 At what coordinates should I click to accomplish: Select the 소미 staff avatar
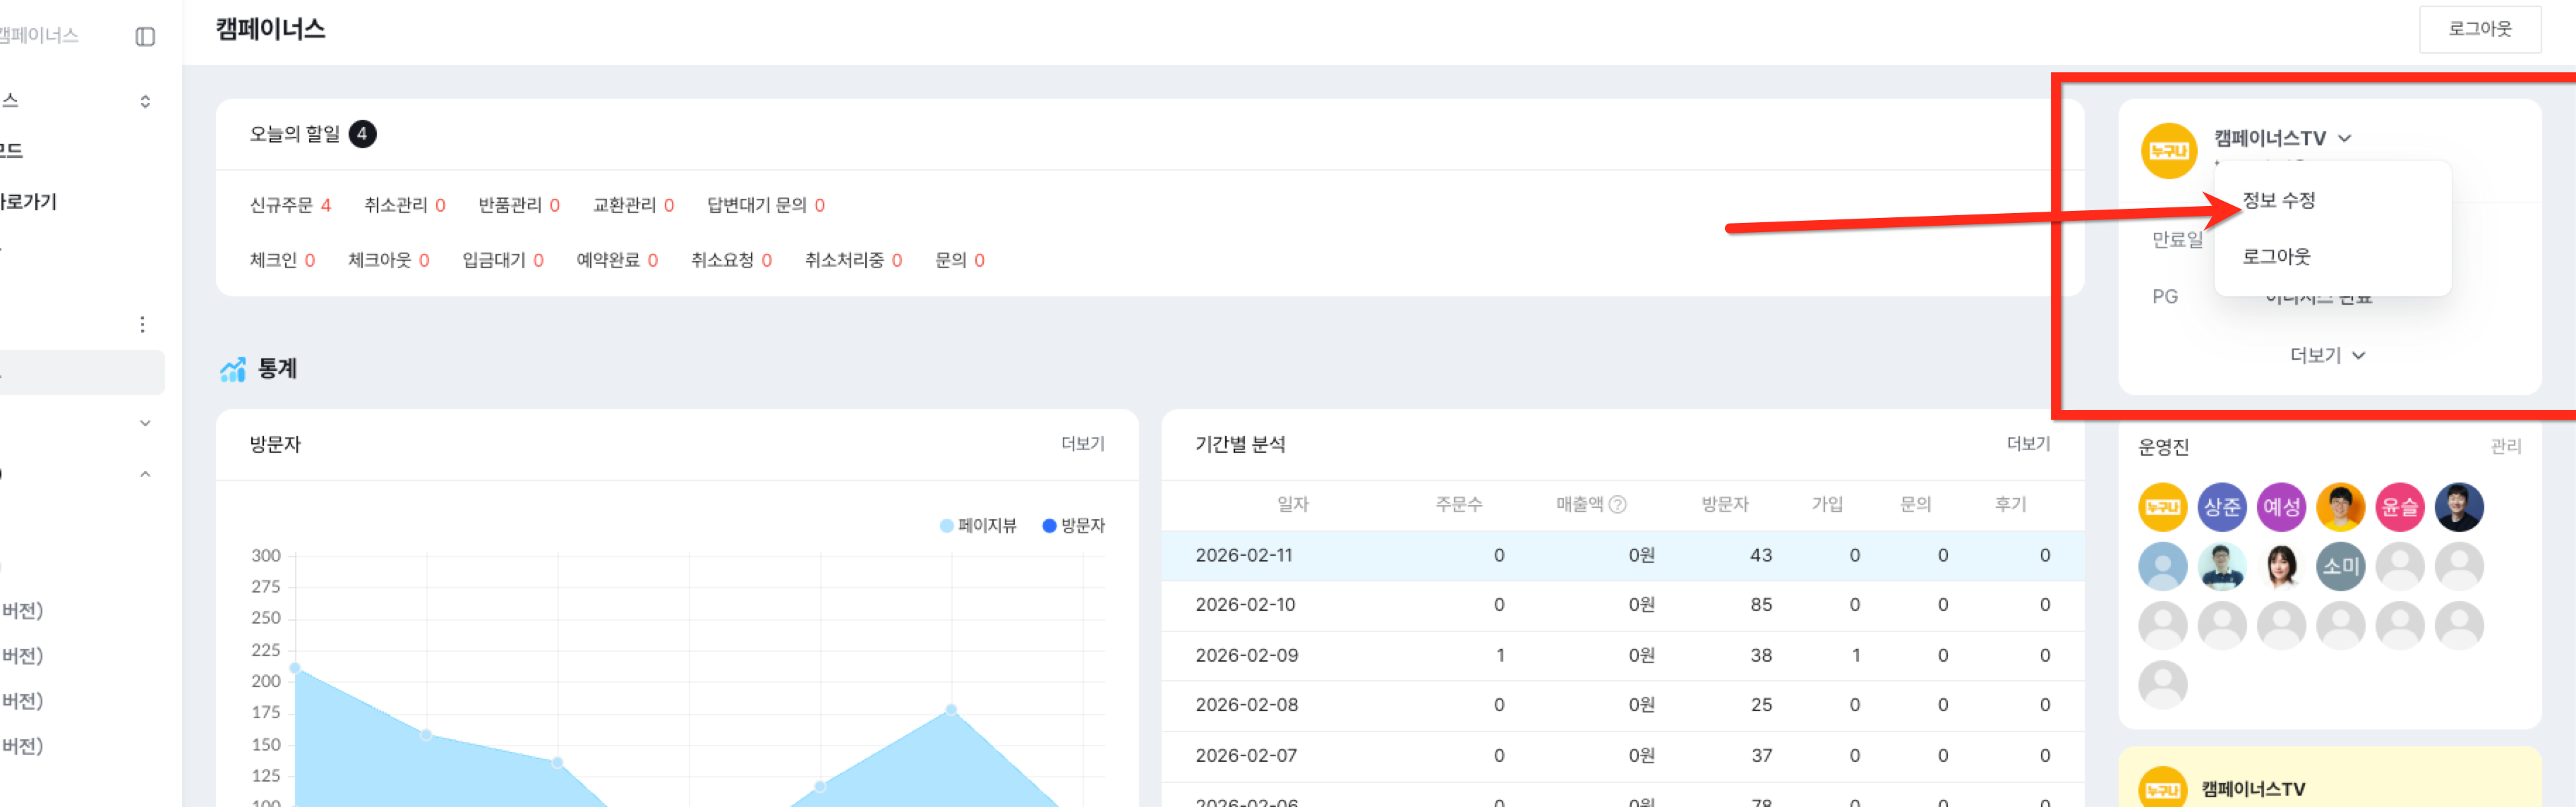tap(2340, 566)
